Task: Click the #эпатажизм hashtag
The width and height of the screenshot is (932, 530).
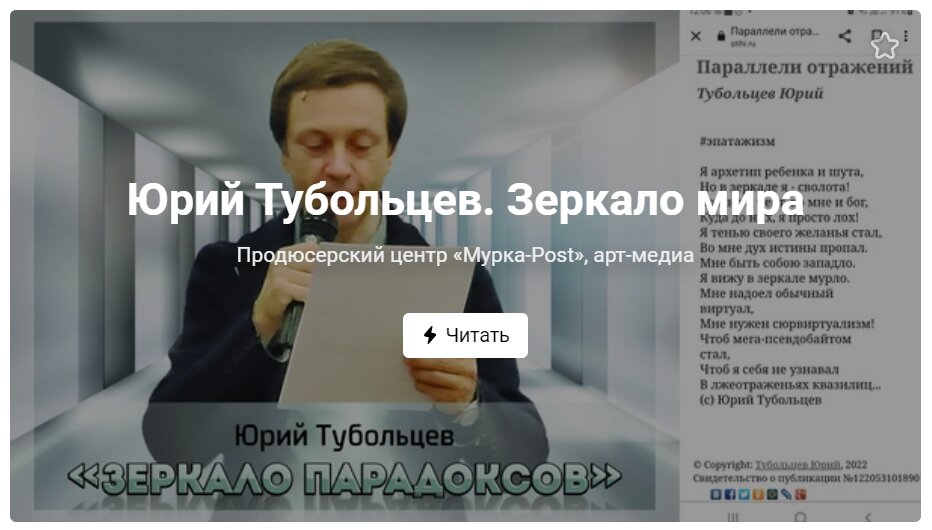Action: click(737, 141)
